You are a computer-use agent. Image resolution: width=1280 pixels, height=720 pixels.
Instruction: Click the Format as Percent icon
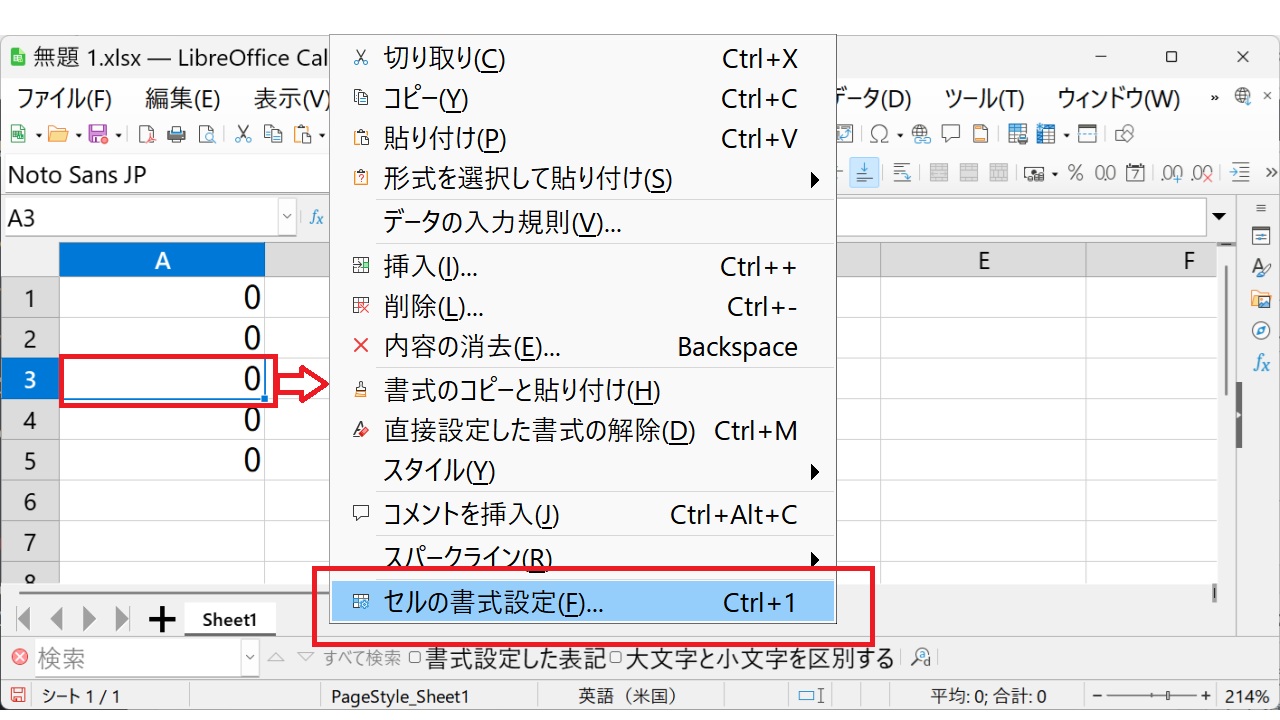click(1075, 173)
